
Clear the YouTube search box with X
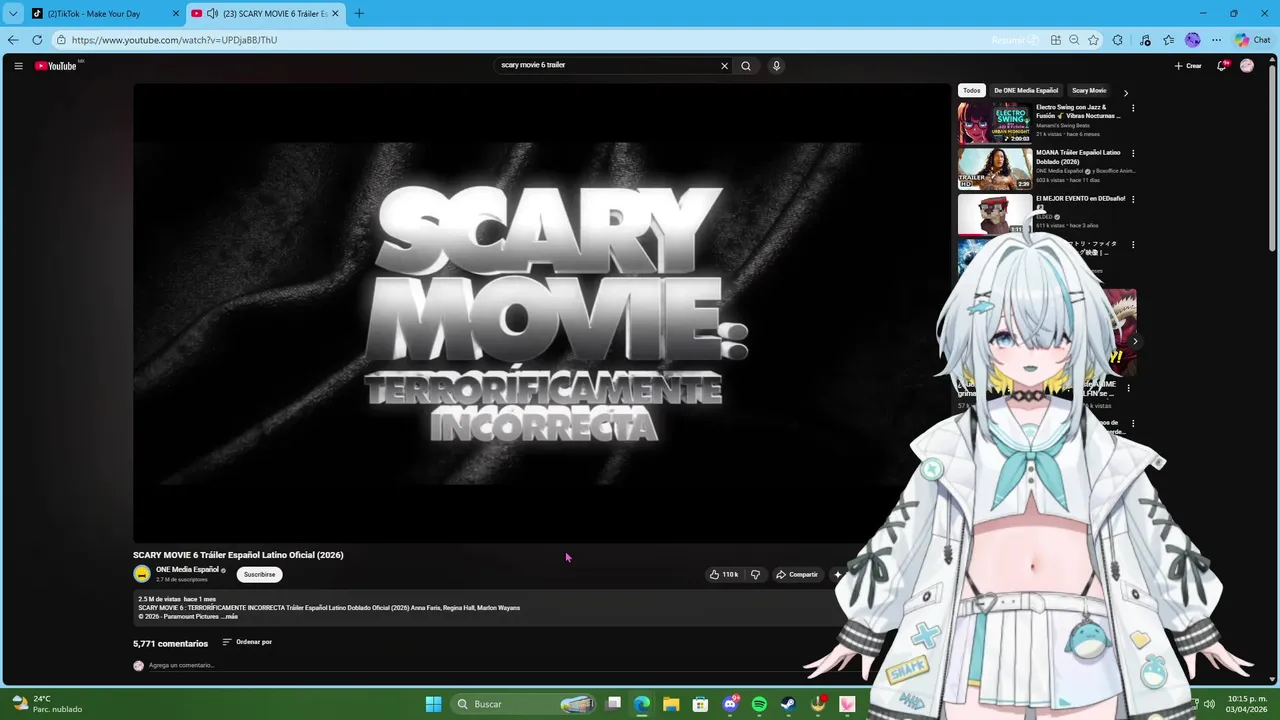pyautogui.click(x=725, y=66)
